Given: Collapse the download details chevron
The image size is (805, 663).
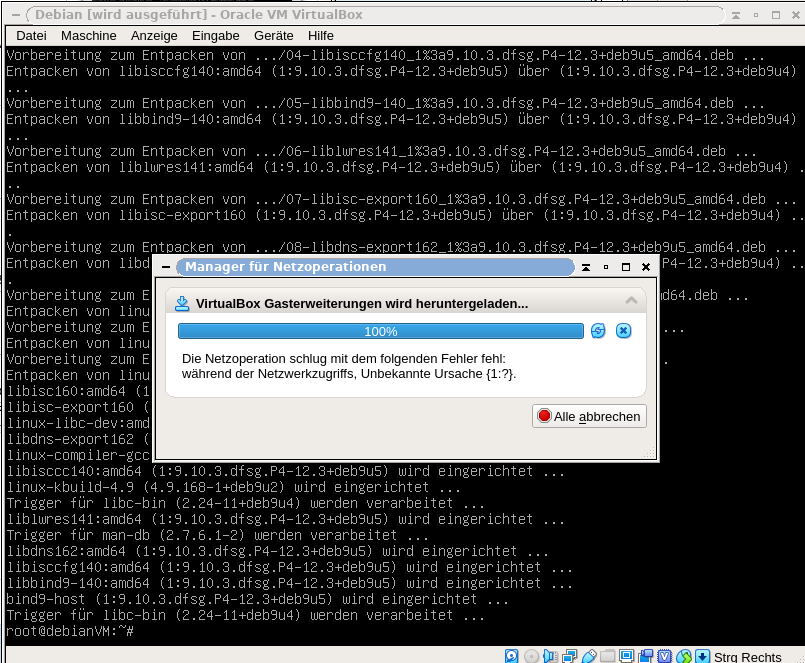Looking at the screenshot, I should point(631,301).
